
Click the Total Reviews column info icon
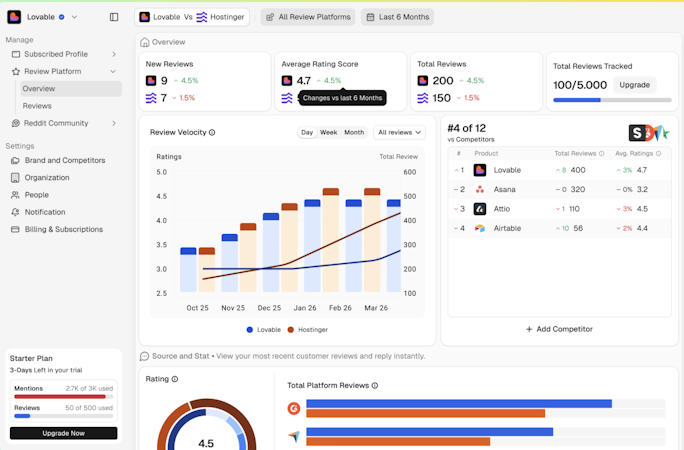602,153
